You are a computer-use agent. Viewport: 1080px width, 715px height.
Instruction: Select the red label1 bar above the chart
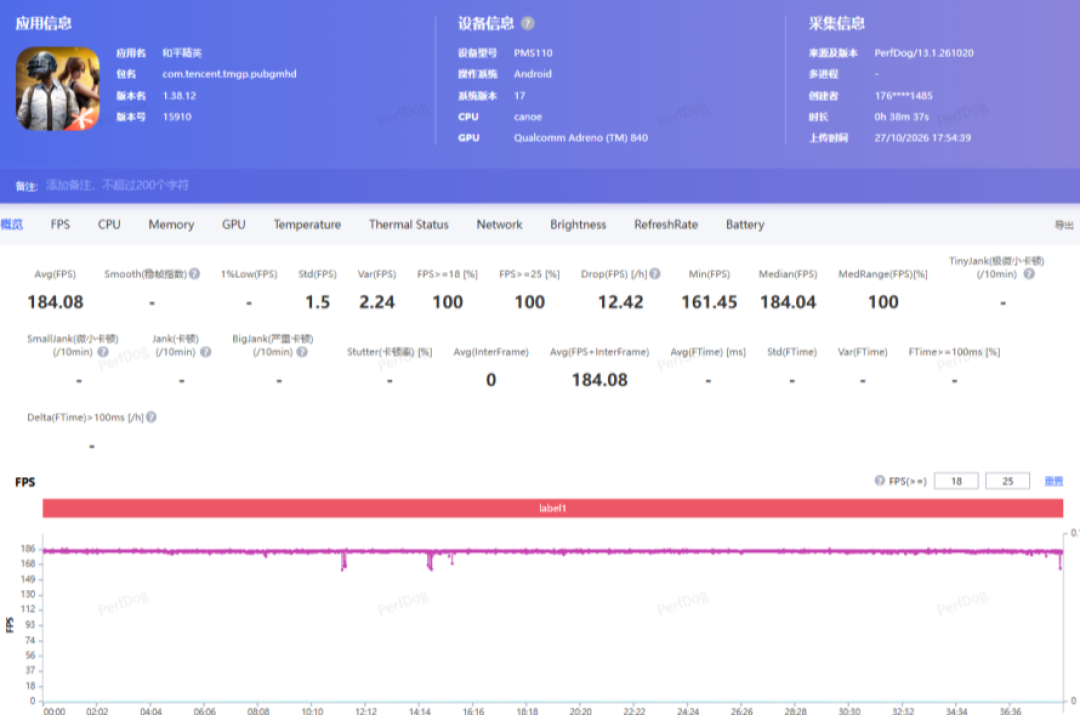click(x=552, y=508)
